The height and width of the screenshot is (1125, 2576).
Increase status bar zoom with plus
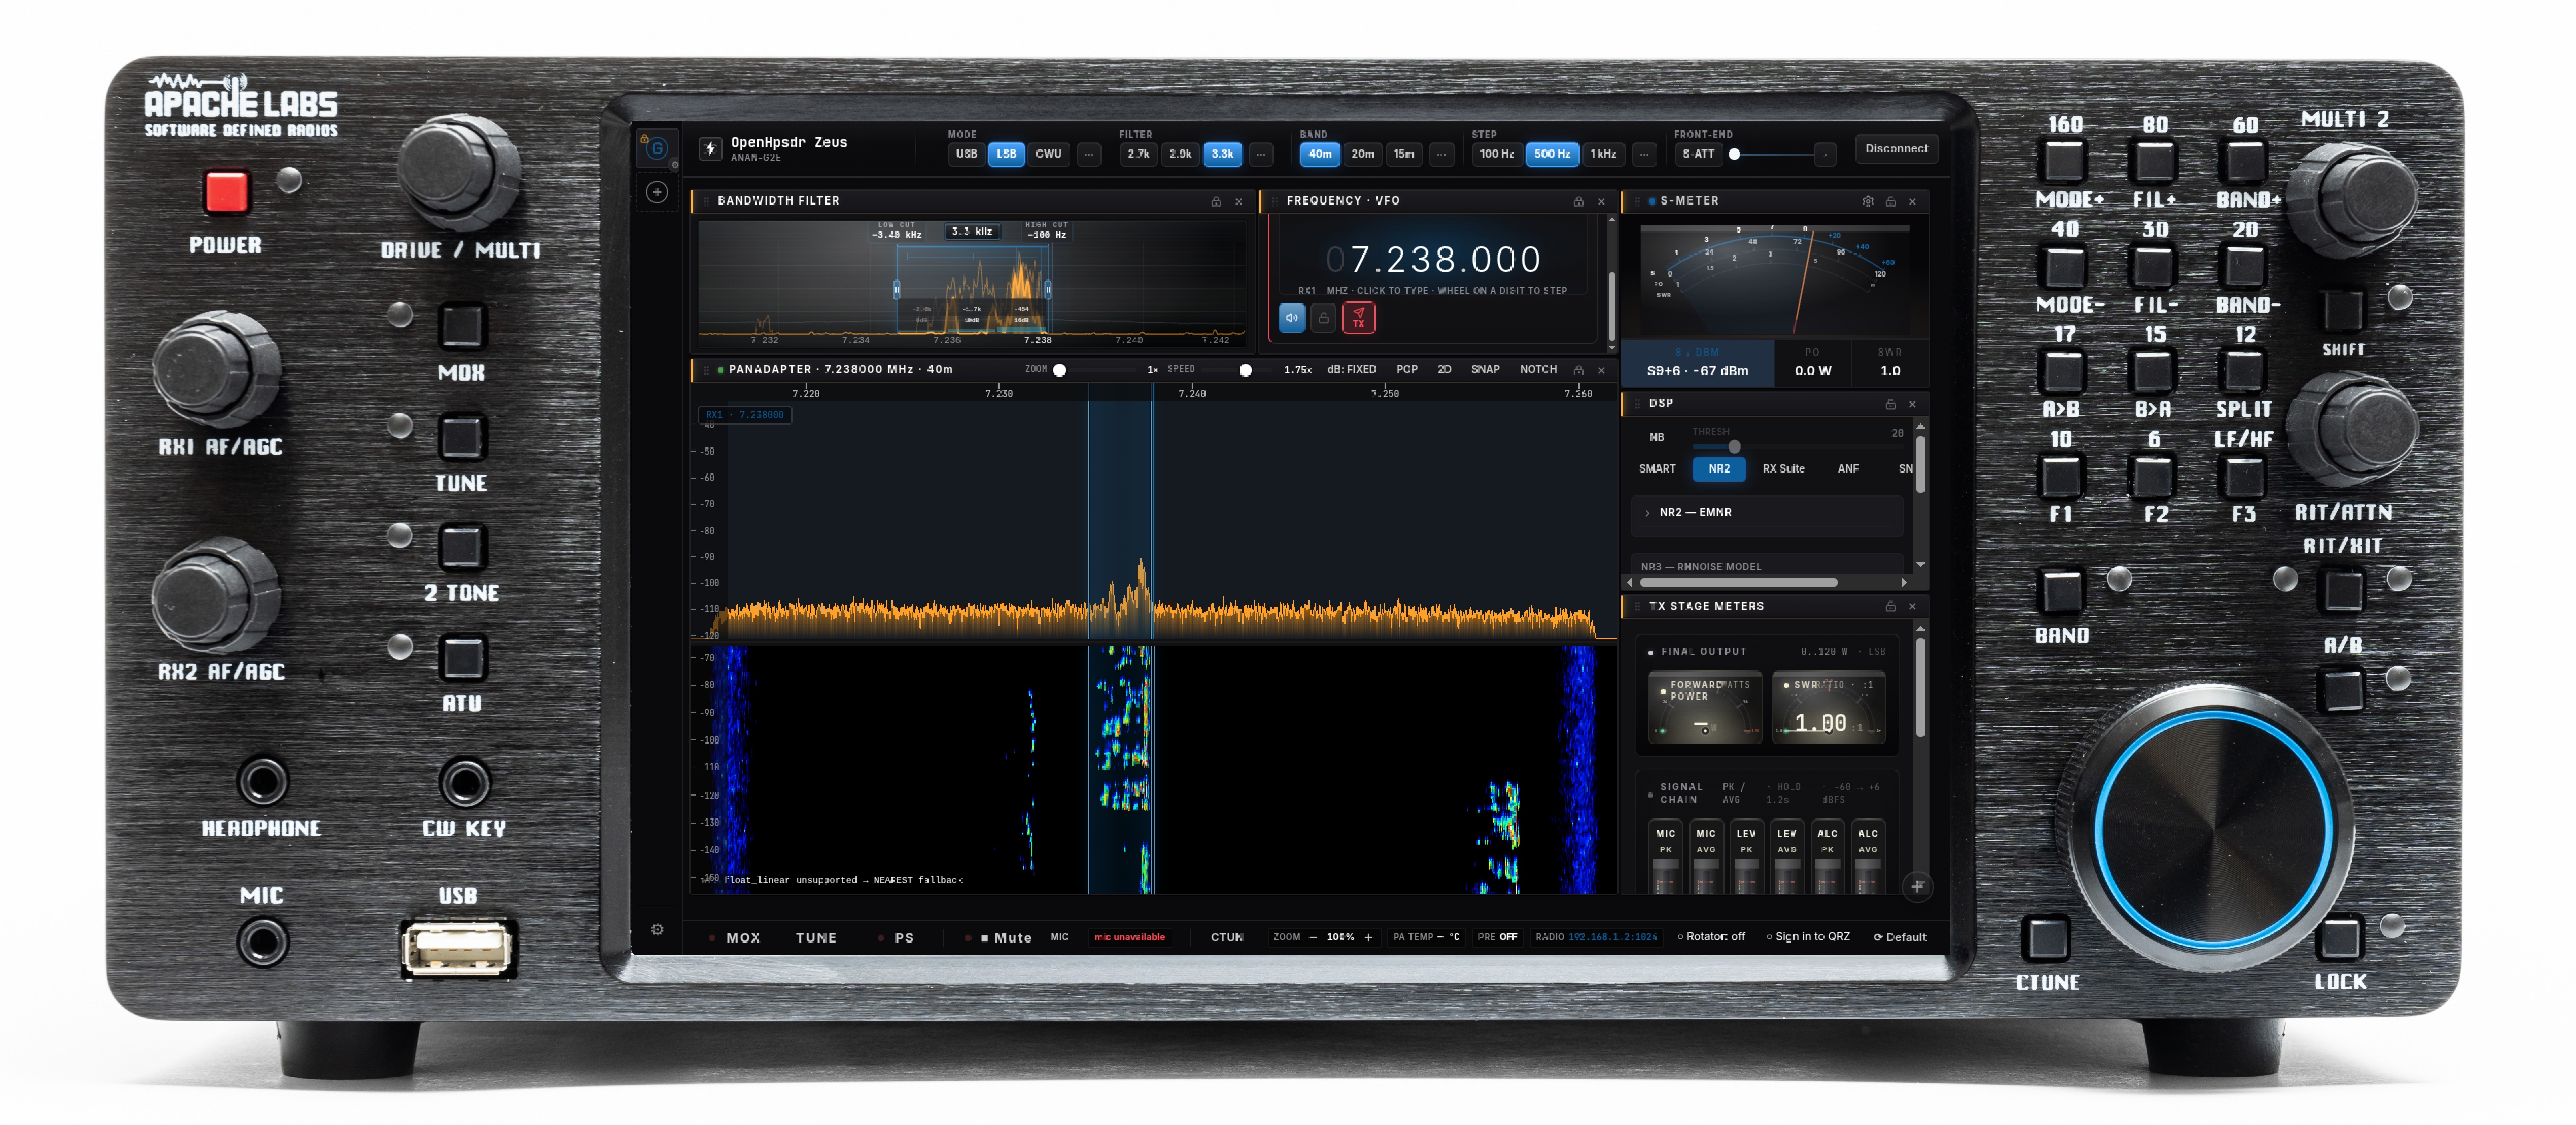[x=1368, y=937]
